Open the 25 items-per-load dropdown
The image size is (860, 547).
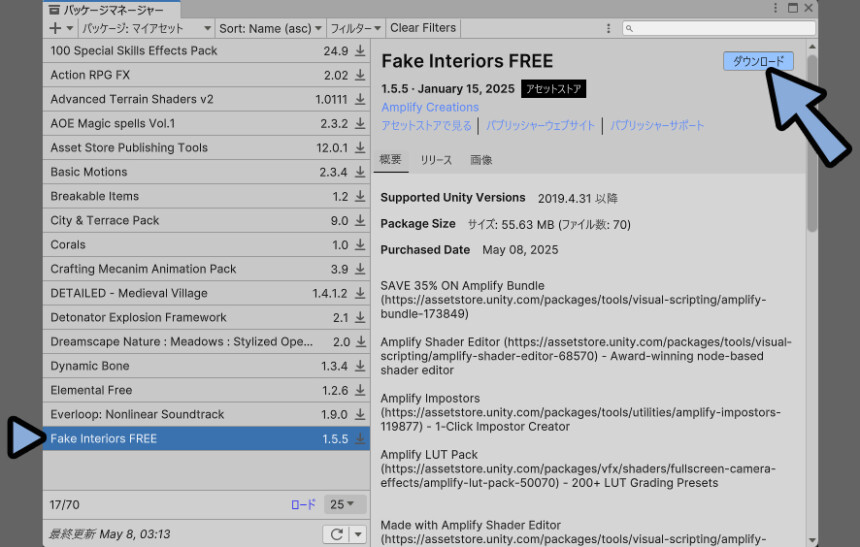pos(345,504)
